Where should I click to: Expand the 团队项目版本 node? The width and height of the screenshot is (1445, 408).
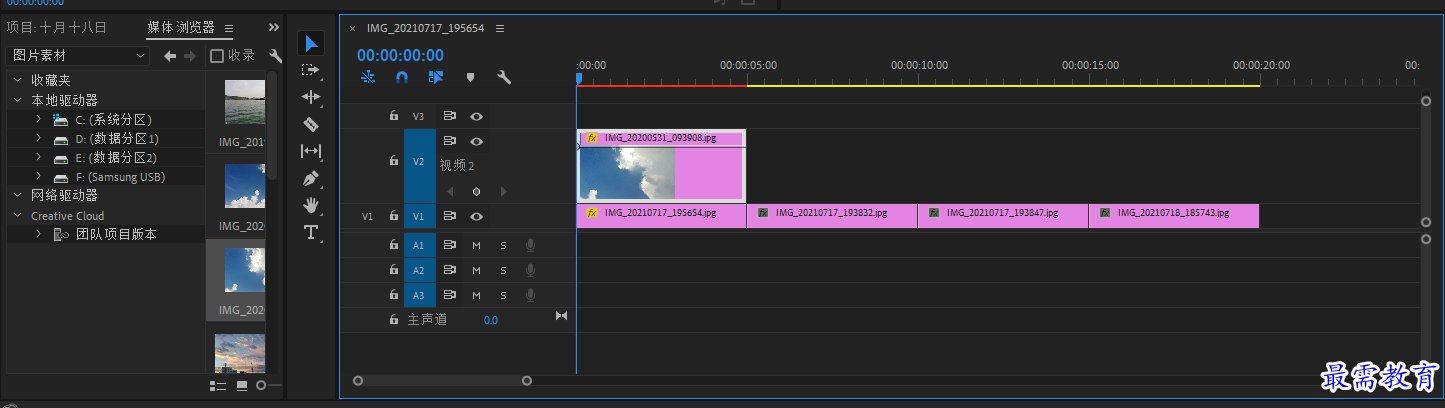point(38,234)
